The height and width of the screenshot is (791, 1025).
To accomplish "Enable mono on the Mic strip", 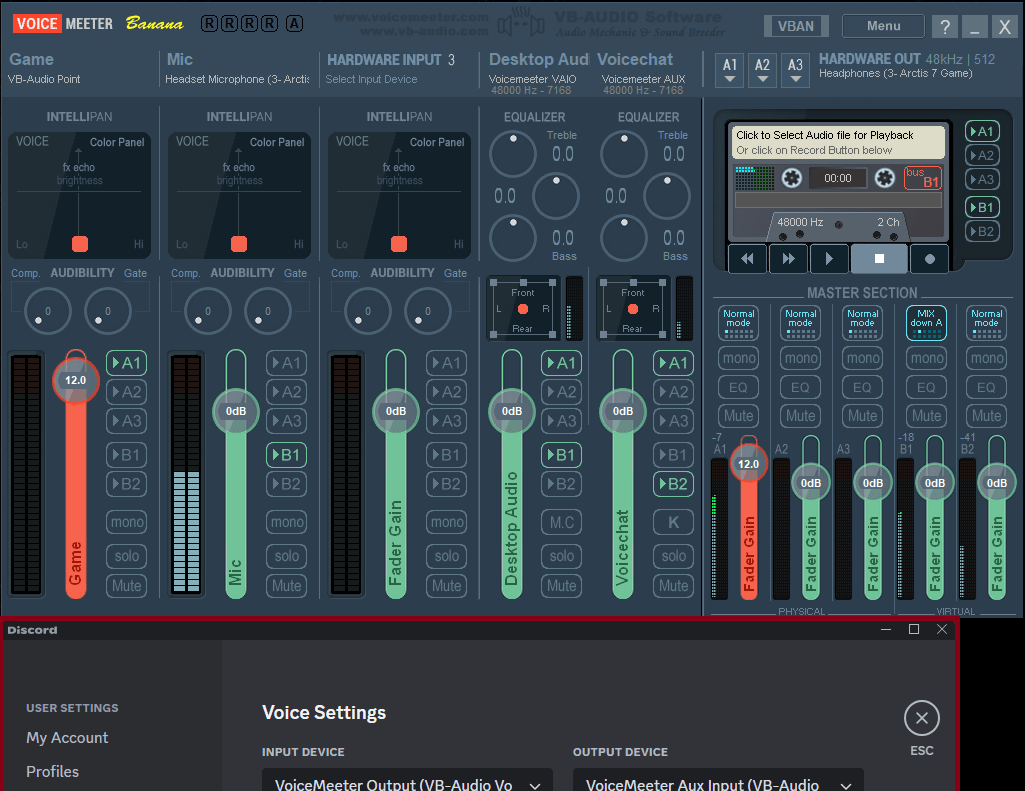I will pyautogui.click(x=286, y=521).
